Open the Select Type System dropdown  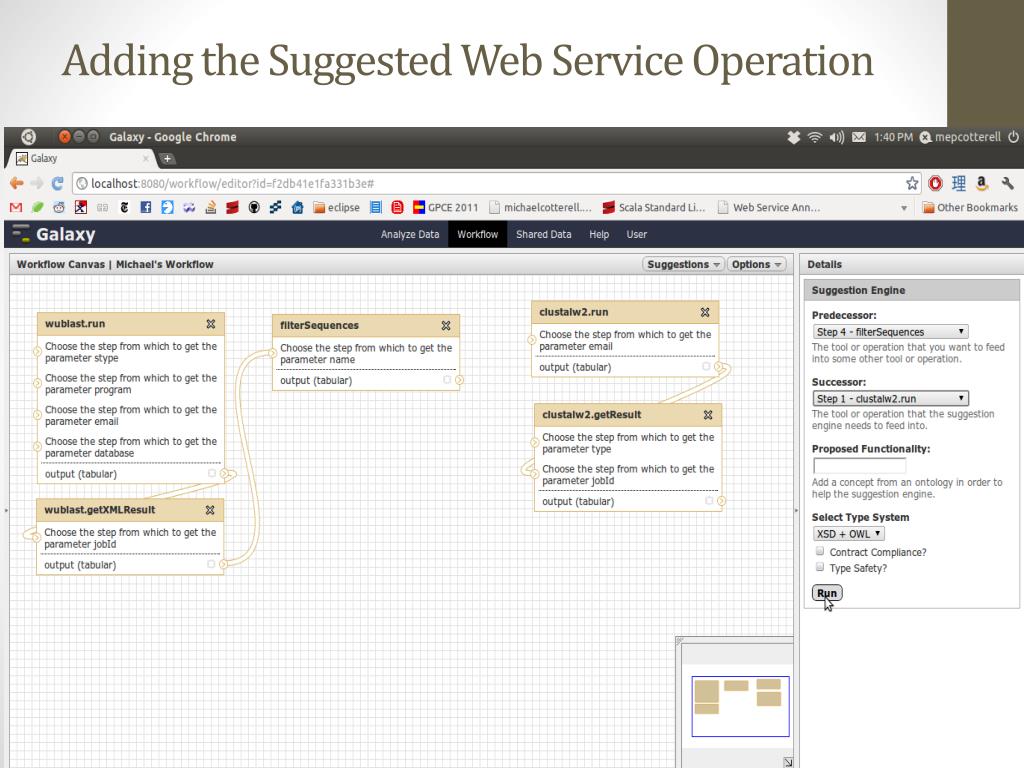(x=848, y=534)
